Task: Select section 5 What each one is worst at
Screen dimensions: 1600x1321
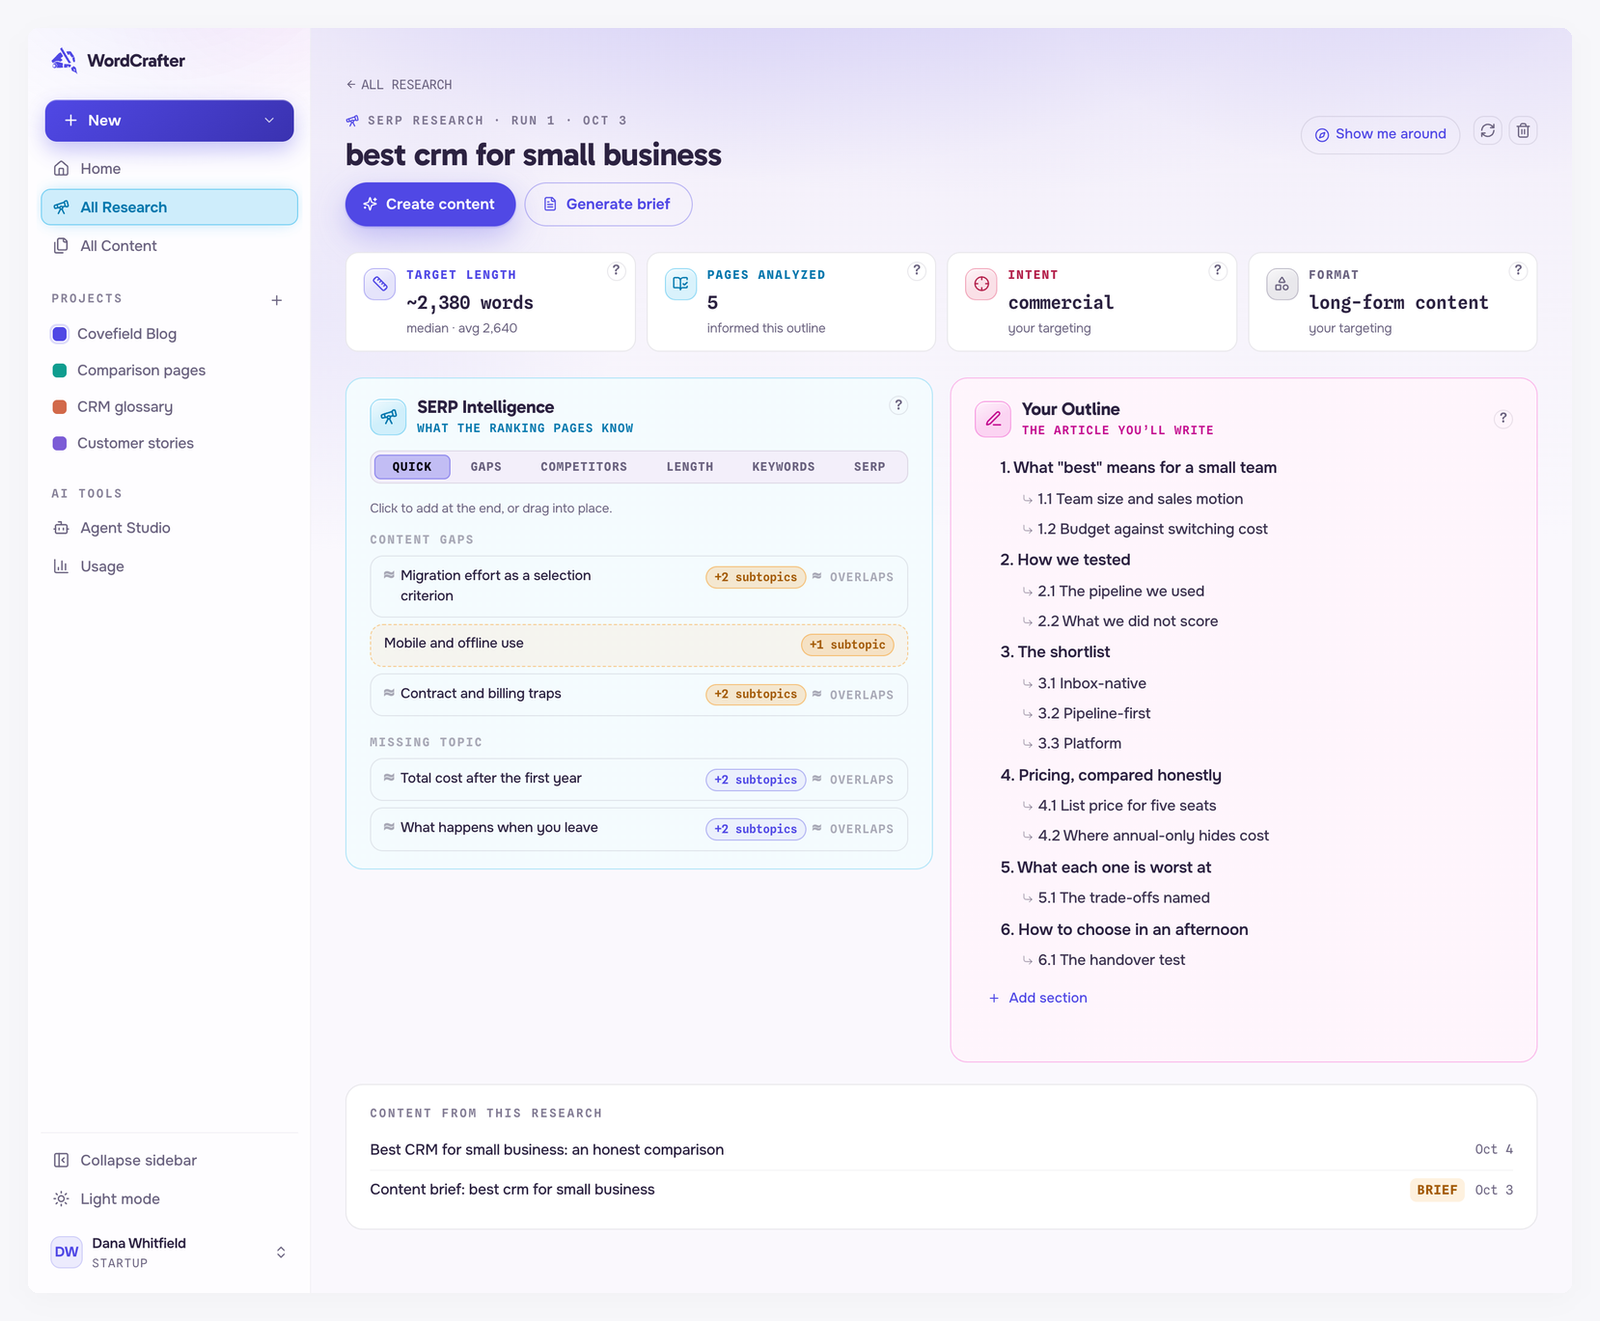Action: point(1106,868)
